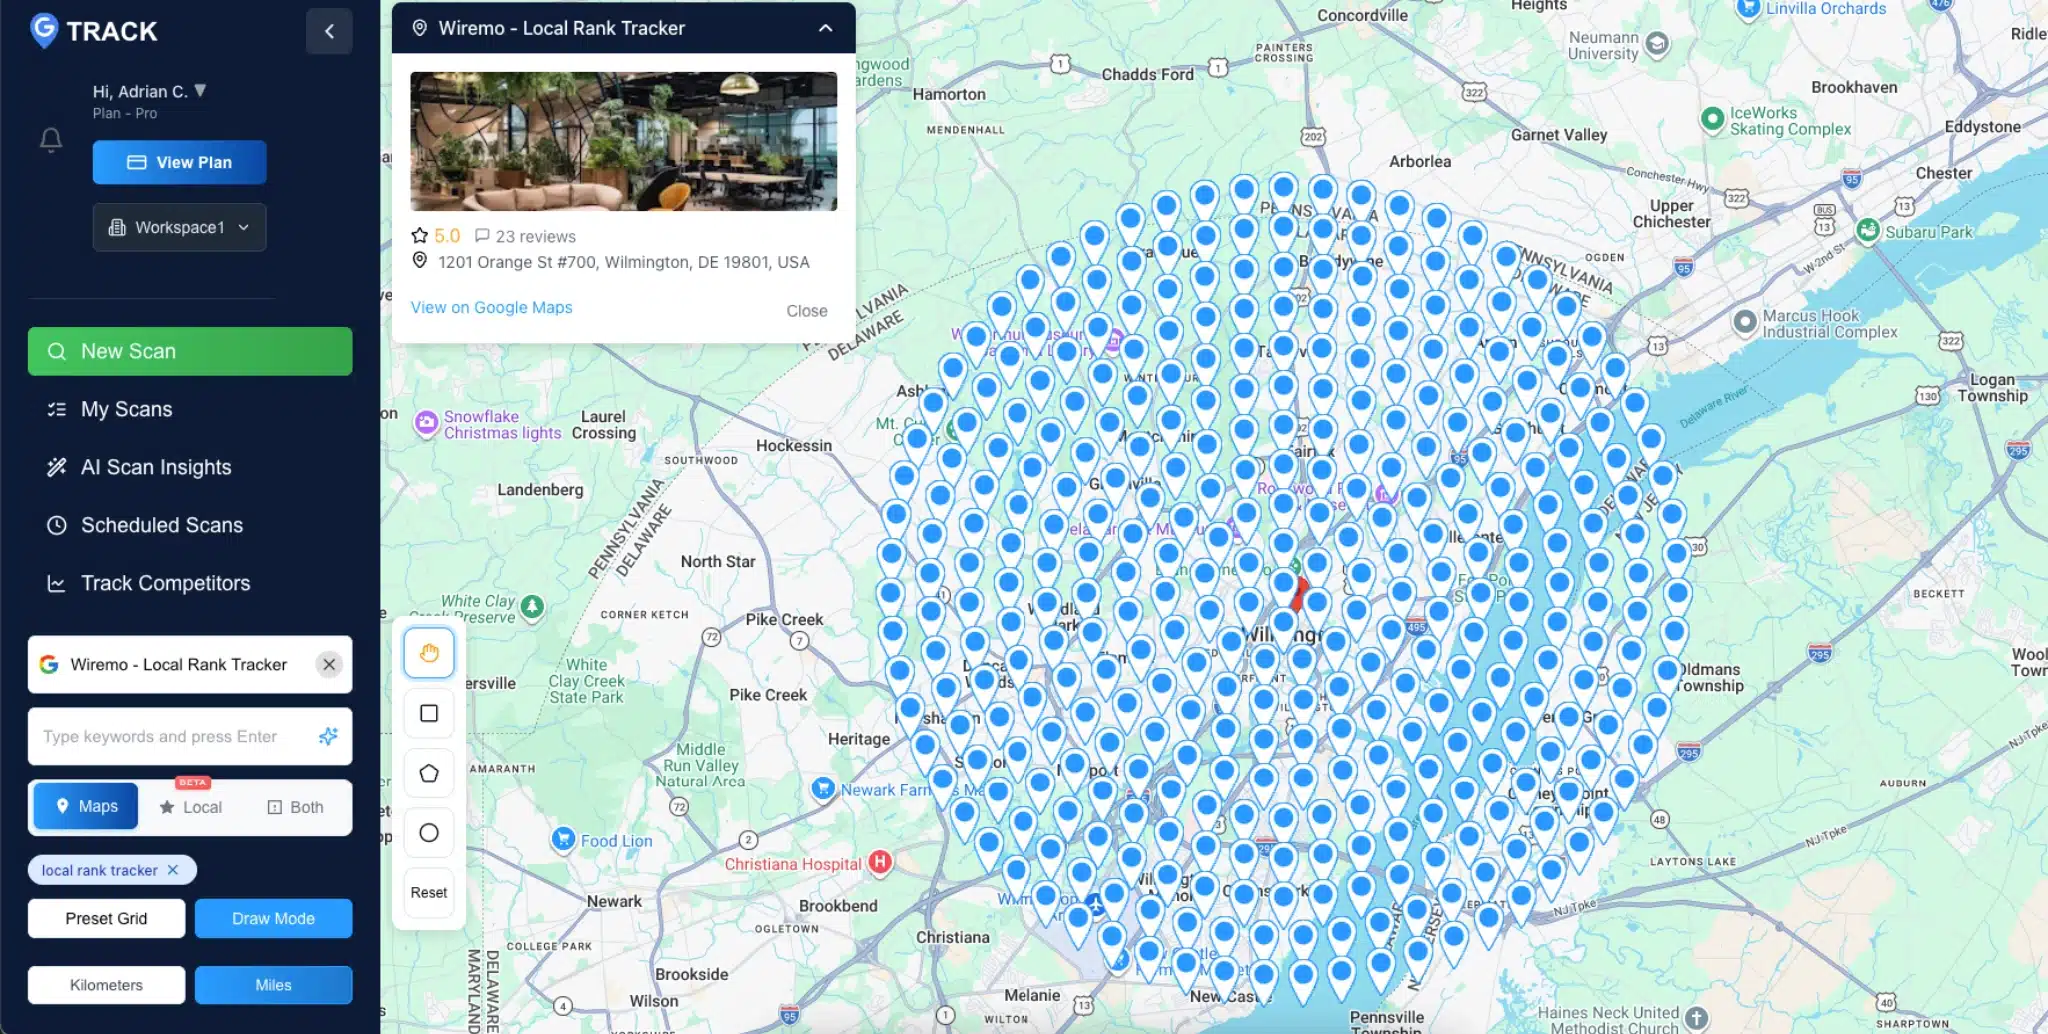Open the Workspace1 dropdown
Viewport: 2048px width, 1034px height.
[180, 227]
